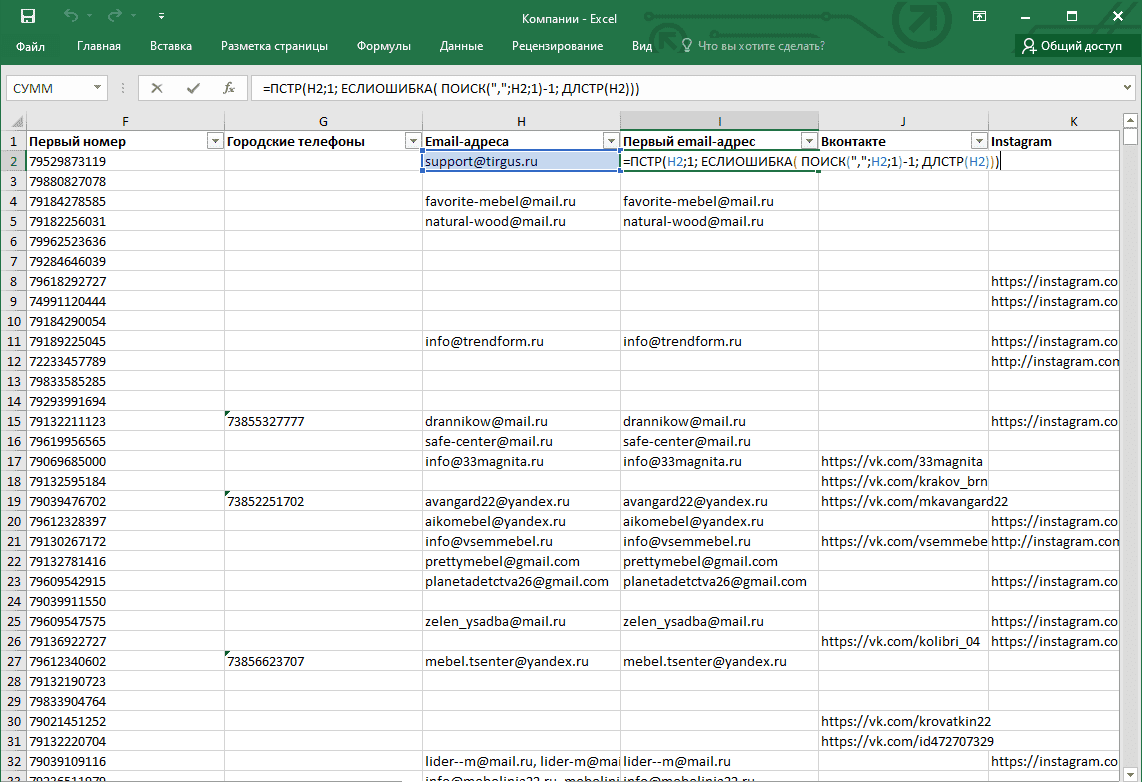The height and width of the screenshot is (782, 1142).
Task: Select row 27 header
Action: click(14, 662)
